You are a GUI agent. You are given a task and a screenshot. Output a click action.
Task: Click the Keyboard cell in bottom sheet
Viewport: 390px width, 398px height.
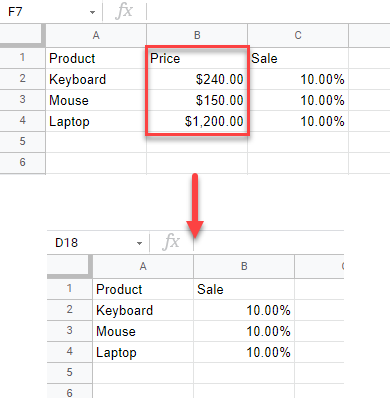143,310
